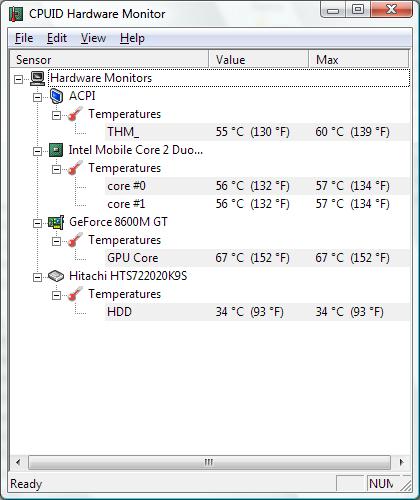
Task: Click the window resize grip corner
Action: [x=405, y=485]
